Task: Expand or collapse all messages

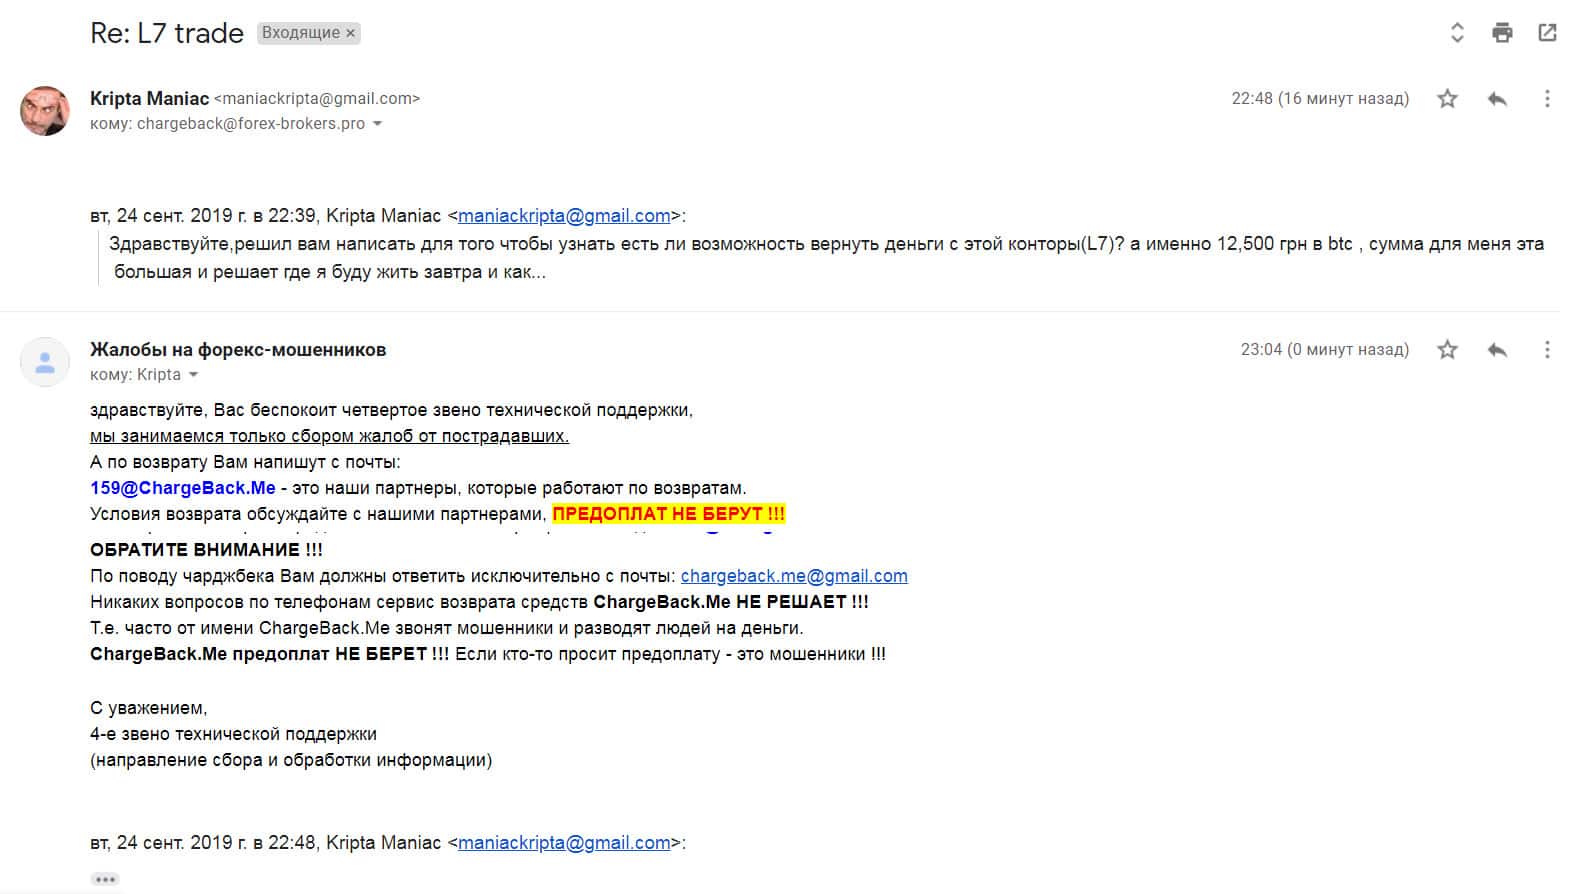Action: point(1457,33)
